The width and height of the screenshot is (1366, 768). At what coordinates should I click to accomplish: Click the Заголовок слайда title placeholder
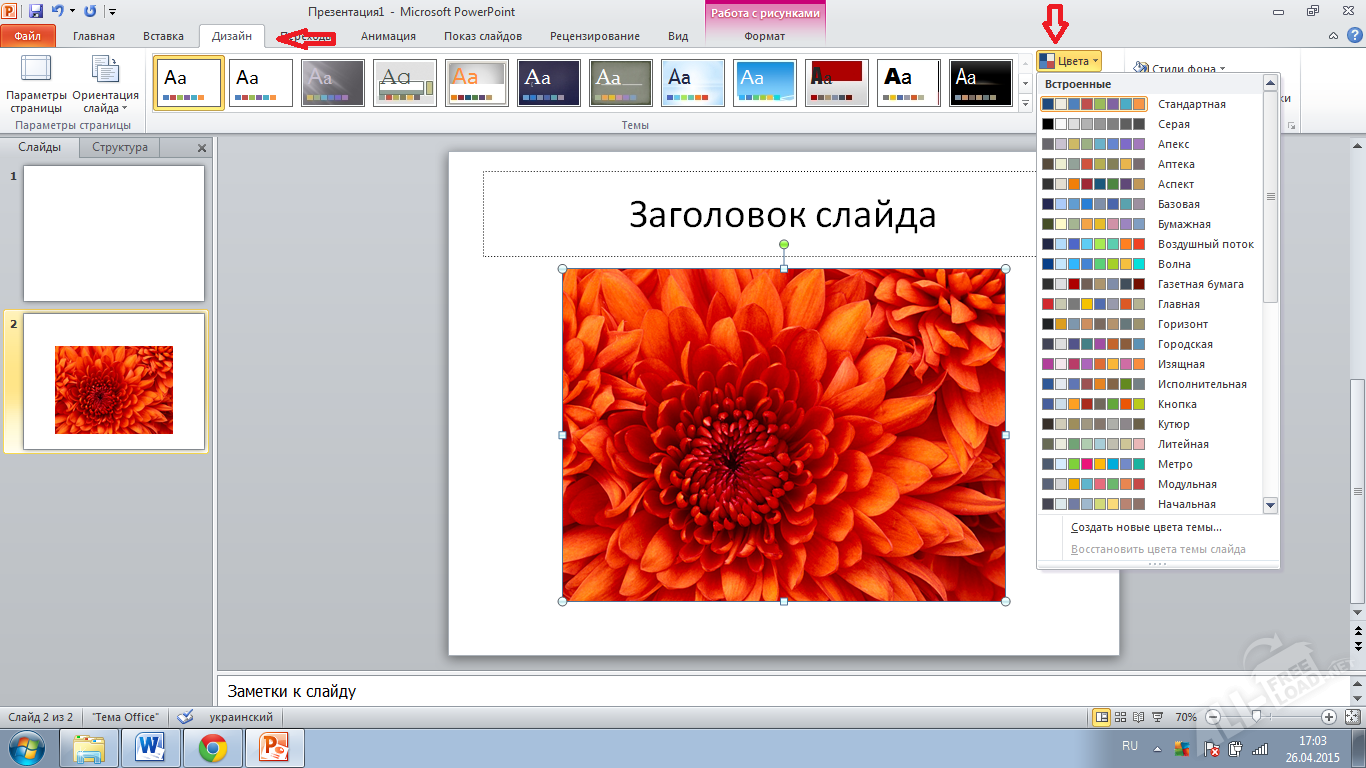pos(783,214)
